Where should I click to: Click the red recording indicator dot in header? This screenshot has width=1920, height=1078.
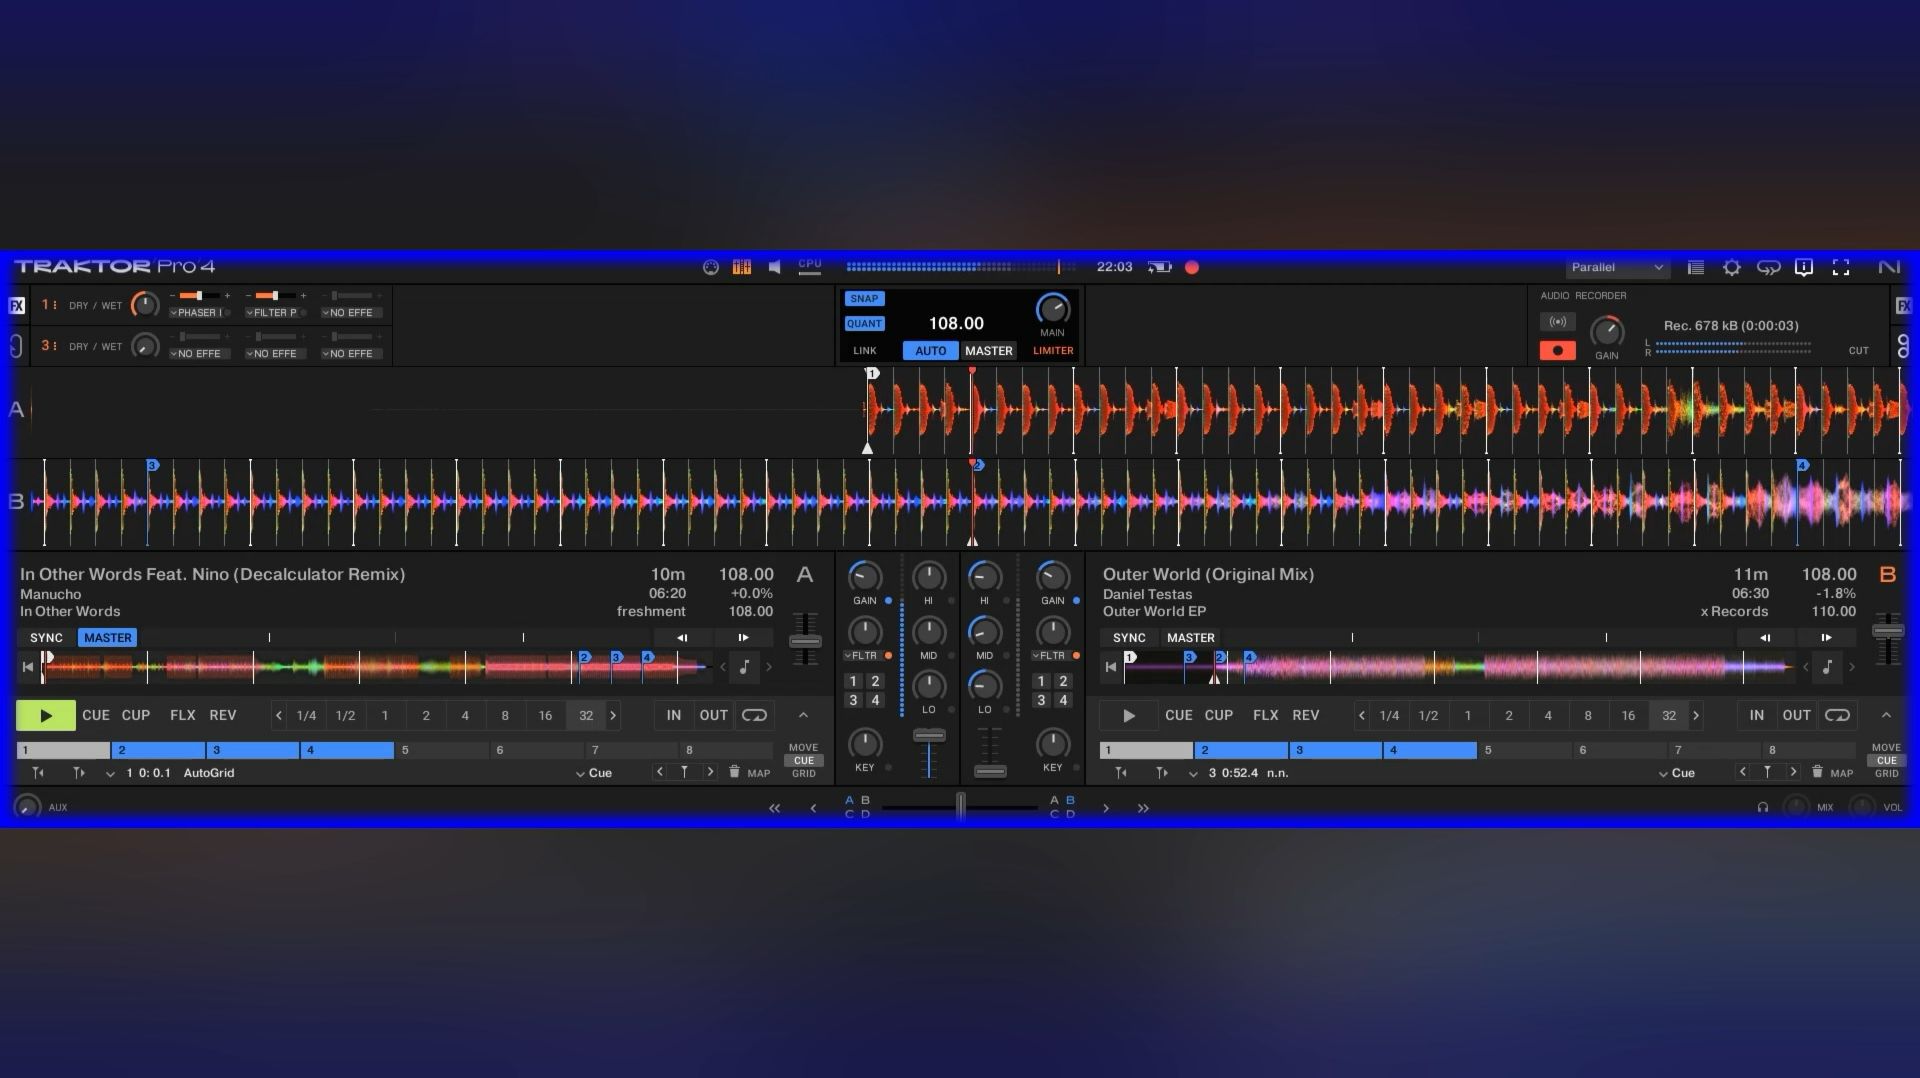(x=1192, y=267)
